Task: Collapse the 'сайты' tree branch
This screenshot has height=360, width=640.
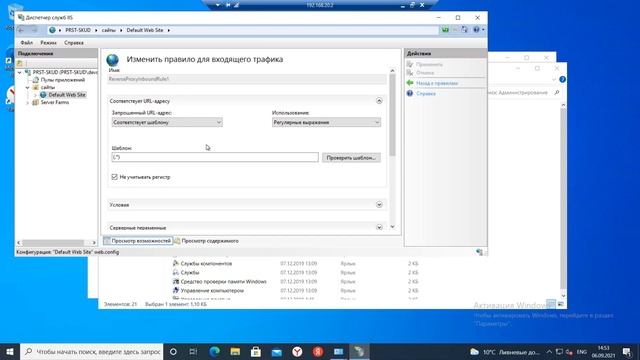Action: pyautogui.click(x=27, y=87)
